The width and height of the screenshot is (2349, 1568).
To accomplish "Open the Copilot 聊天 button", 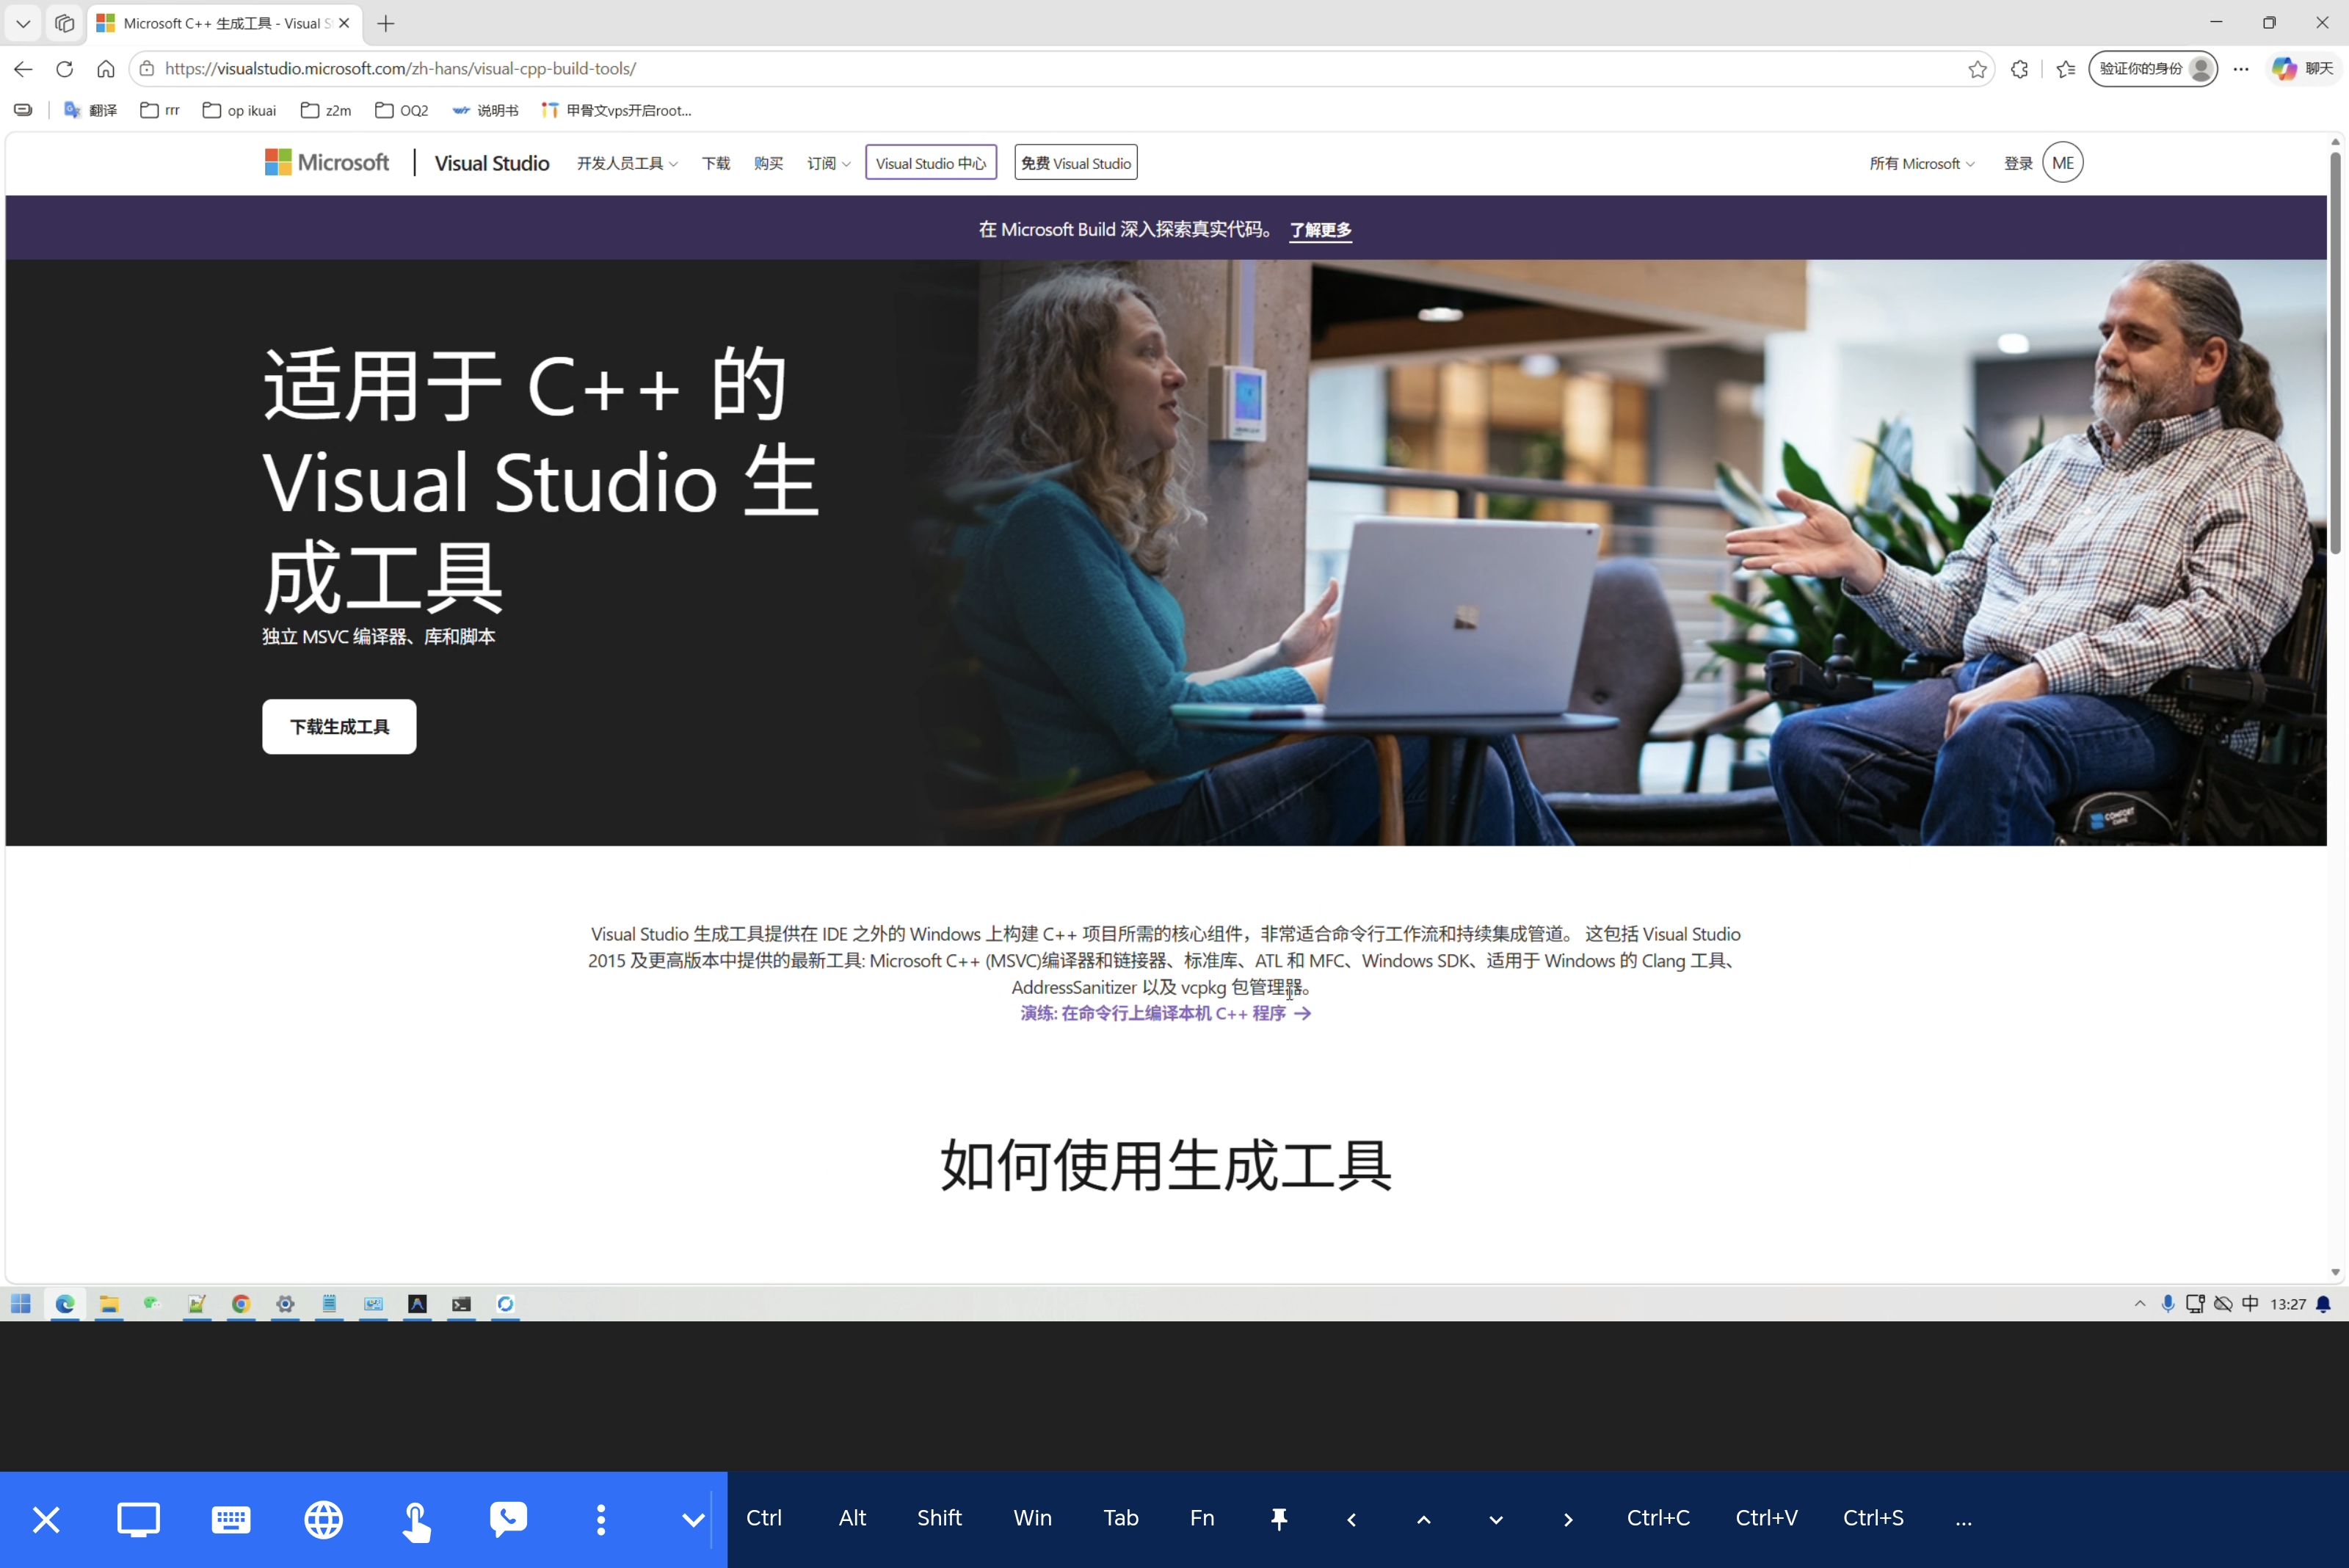I will (x=2302, y=69).
